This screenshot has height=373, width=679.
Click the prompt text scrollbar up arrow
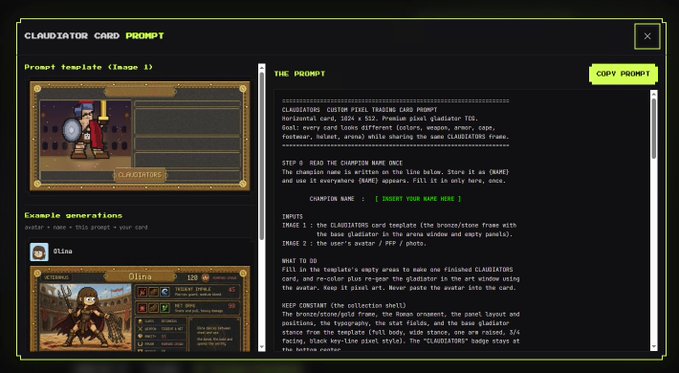[653, 94]
